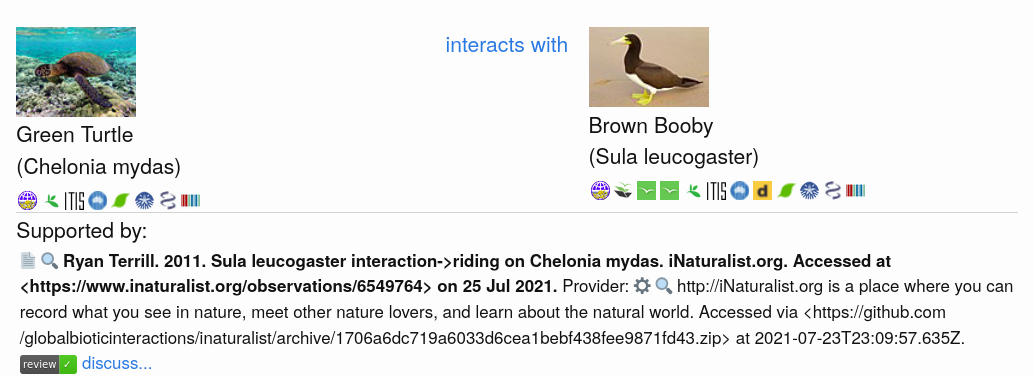Image resolution: width=1034 pixels, height=377 pixels.
Task: Click first green bird square under Brown Booby
Action: (x=646, y=190)
